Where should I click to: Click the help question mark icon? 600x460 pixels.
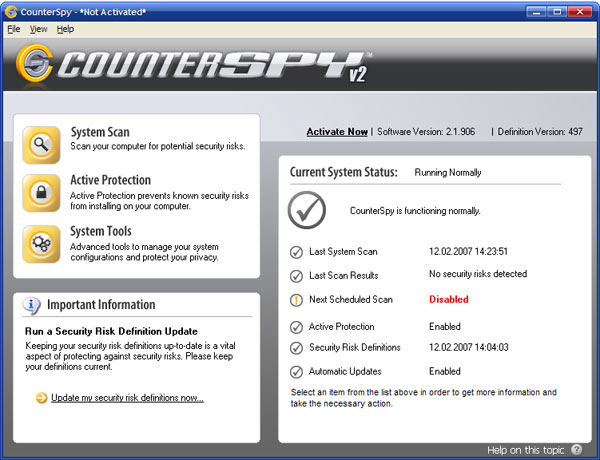(x=577, y=450)
